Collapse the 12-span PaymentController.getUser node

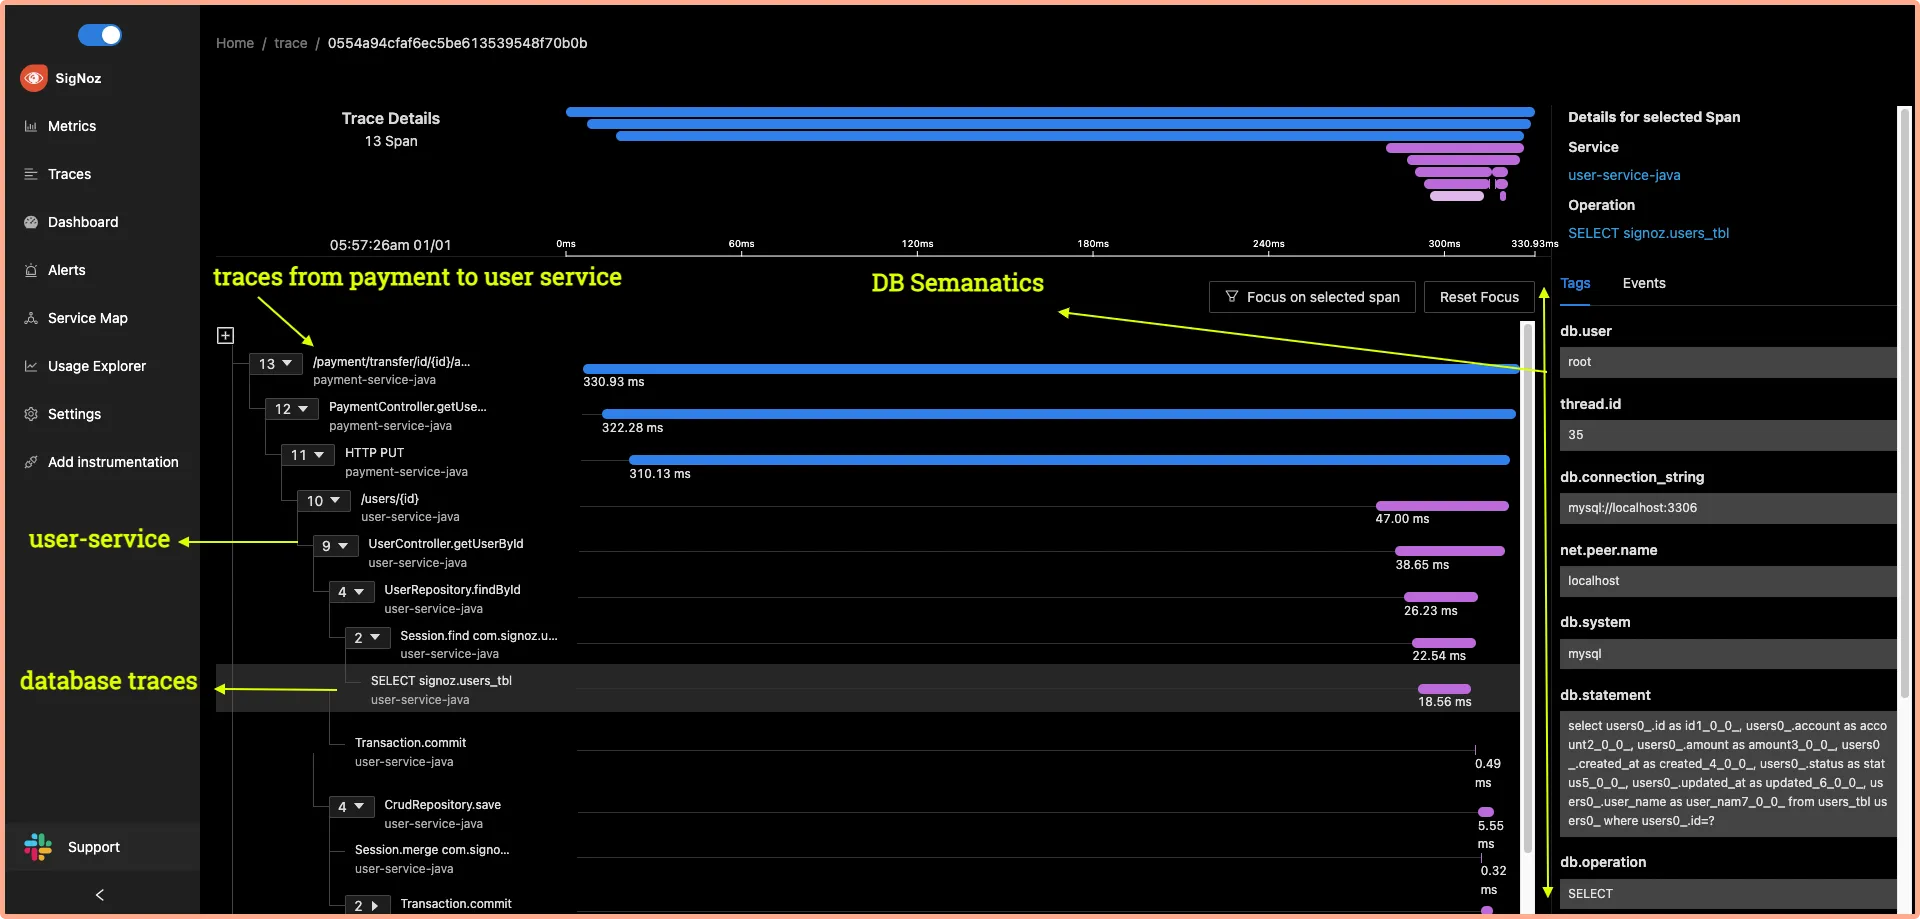click(x=291, y=409)
